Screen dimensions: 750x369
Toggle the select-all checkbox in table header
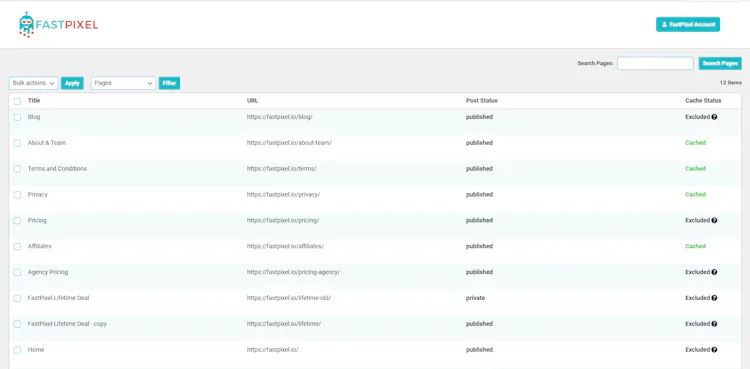17,101
